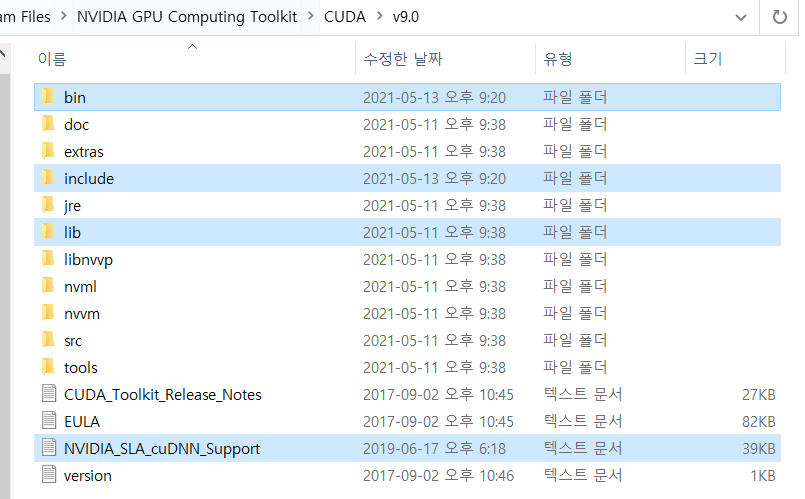Open the address bar history dropdown
This screenshot has height=499, width=805.
[741, 17]
